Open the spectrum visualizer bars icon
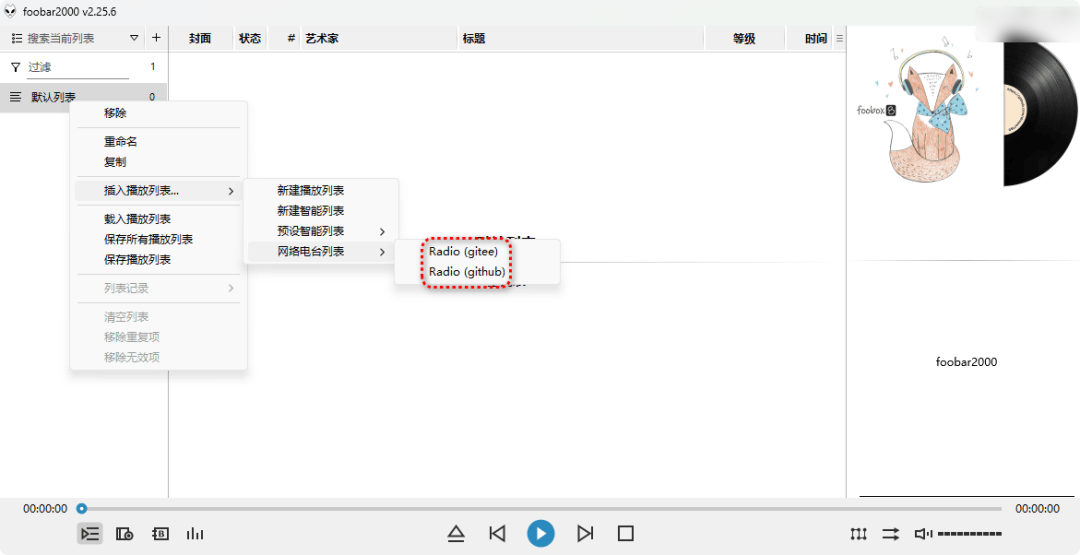This screenshot has height=555, width=1080. coord(195,534)
